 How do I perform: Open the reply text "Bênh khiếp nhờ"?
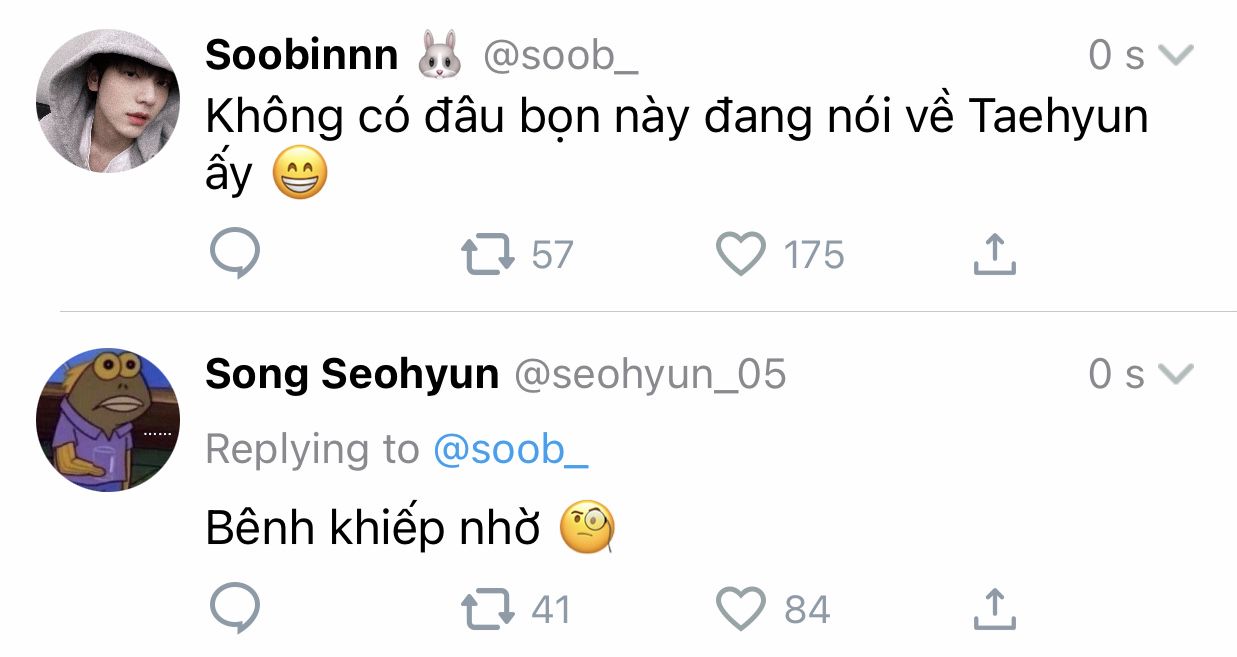[x=372, y=529]
